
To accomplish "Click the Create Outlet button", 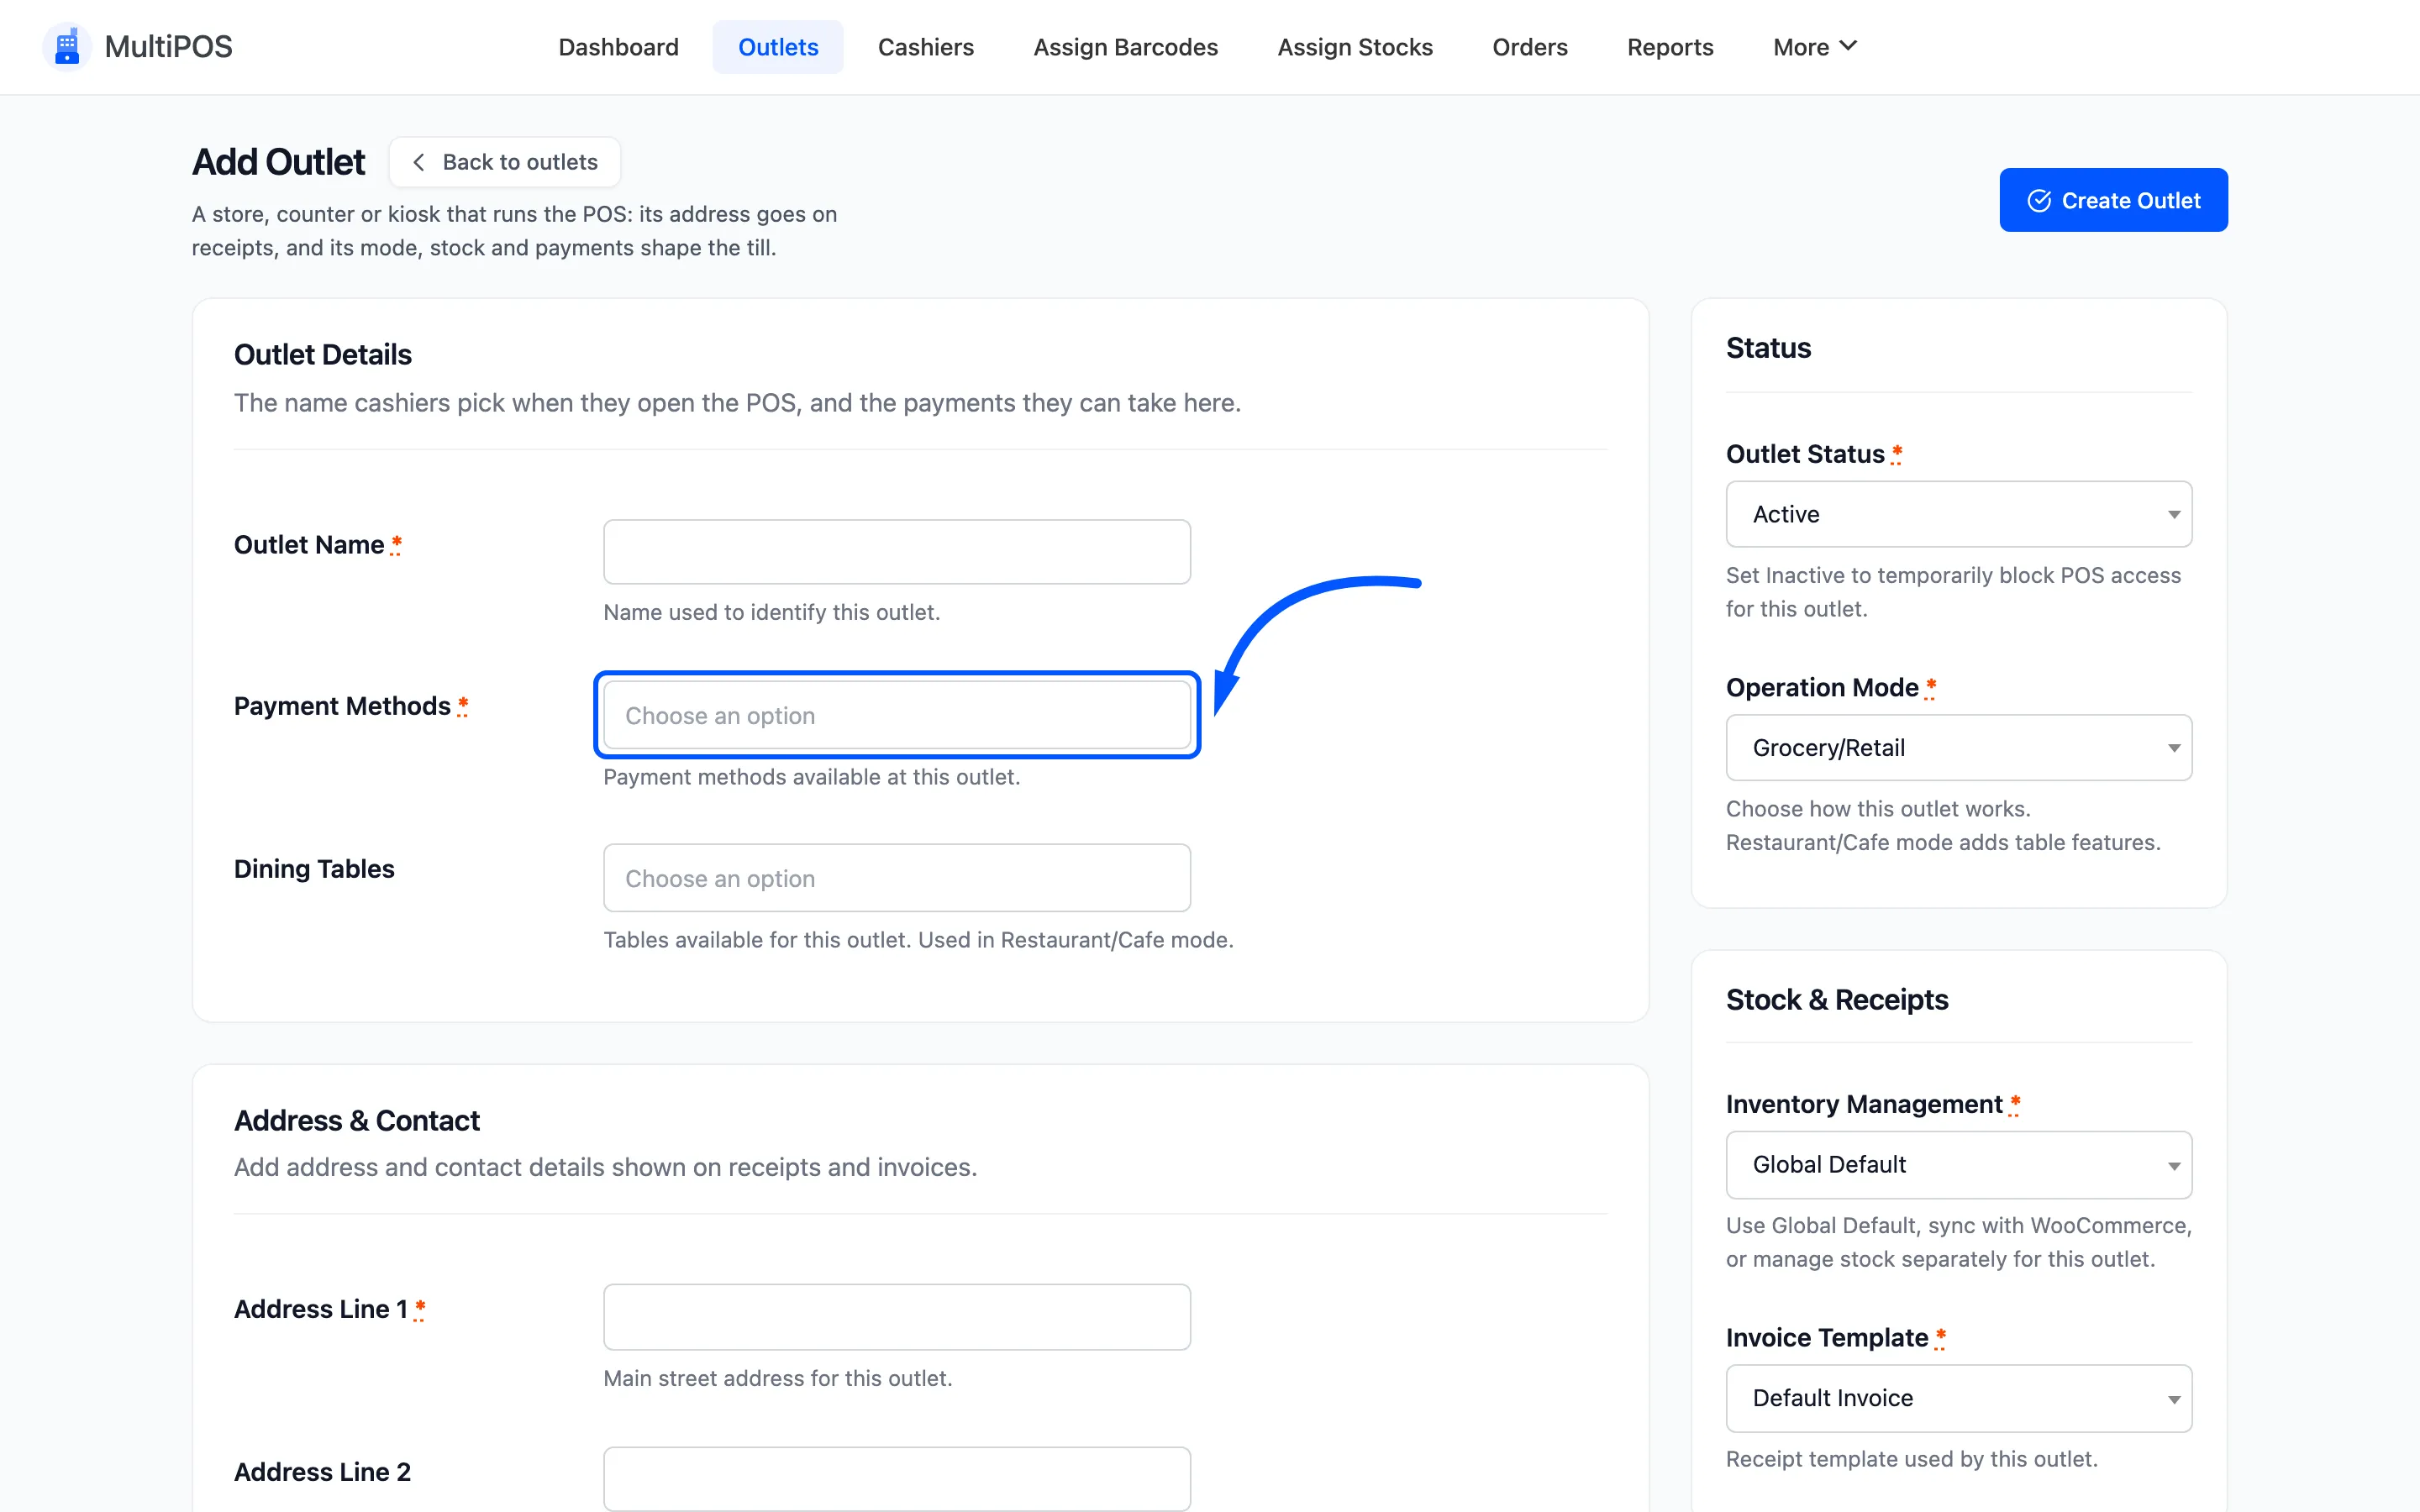I will tap(2113, 200).
